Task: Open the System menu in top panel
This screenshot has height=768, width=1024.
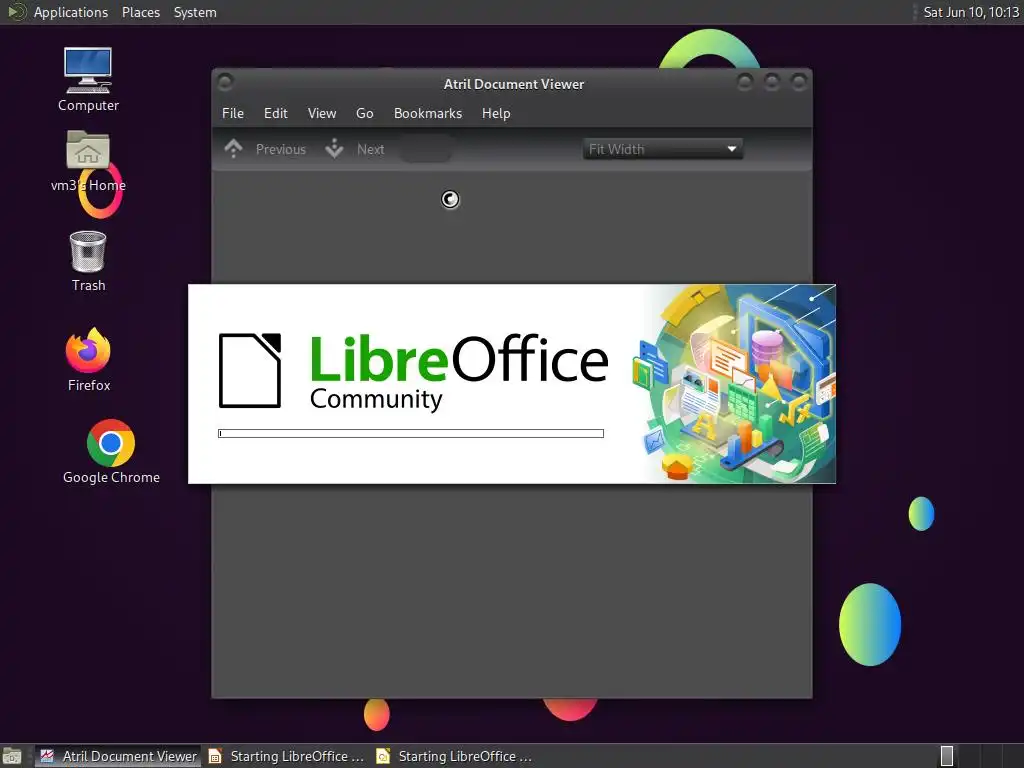Action: 195,12
